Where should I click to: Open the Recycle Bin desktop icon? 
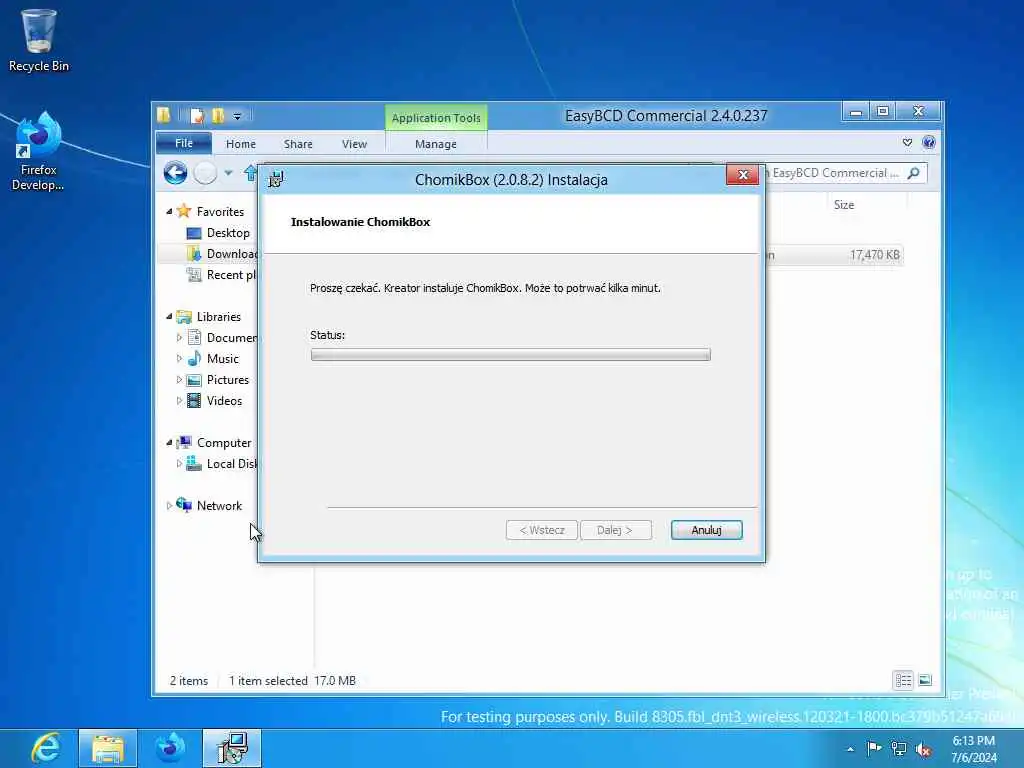pyautogui.click(x=39, y=40)
